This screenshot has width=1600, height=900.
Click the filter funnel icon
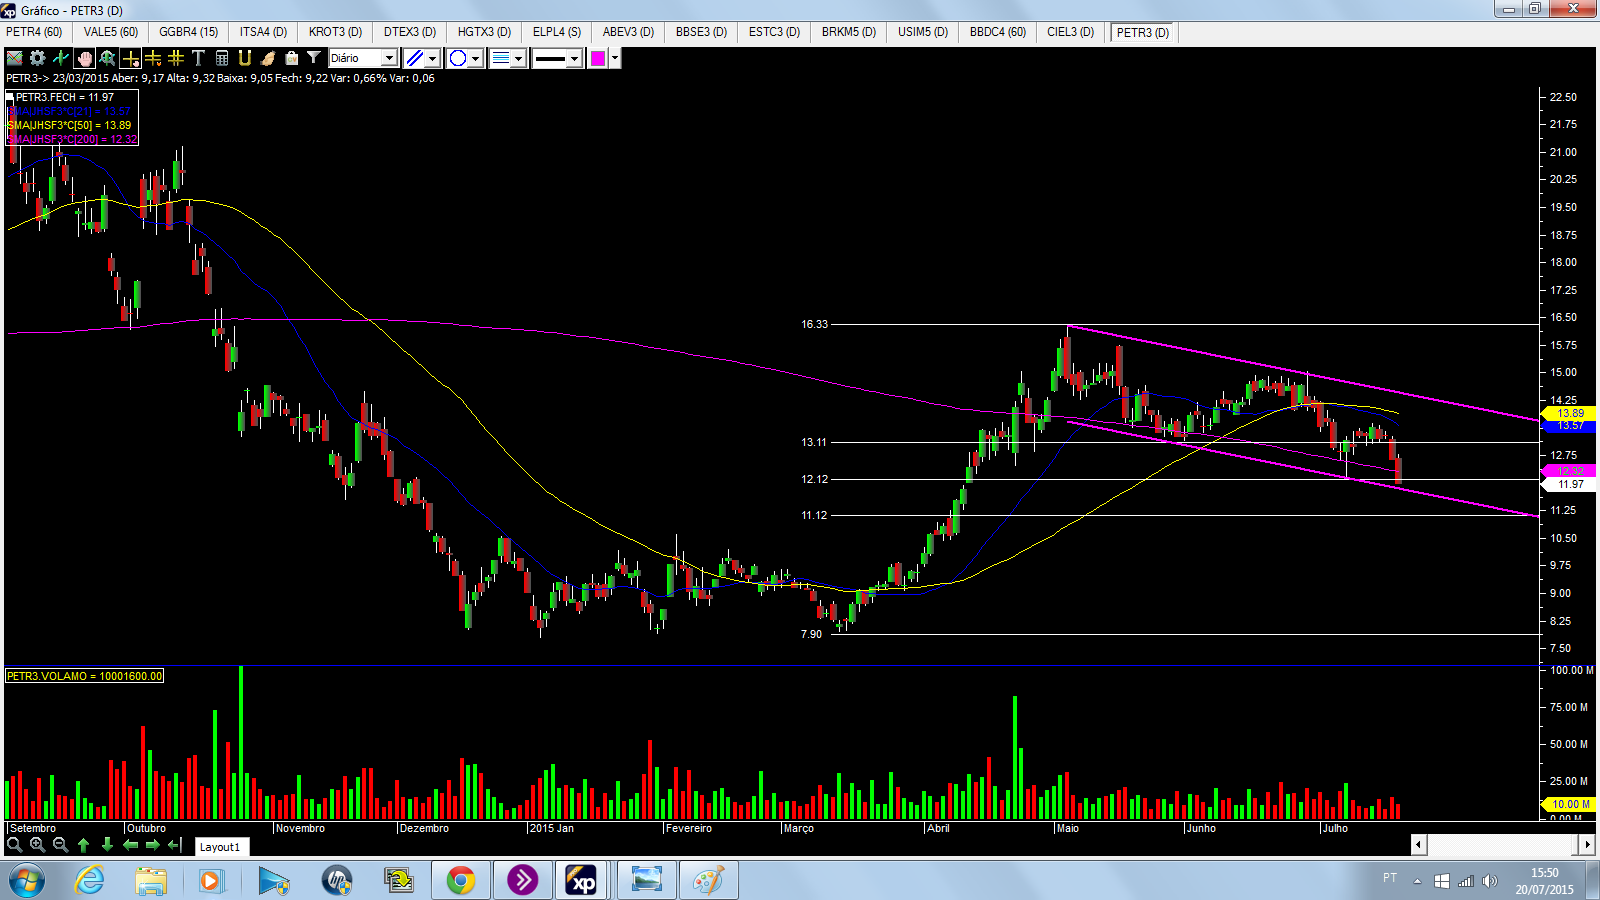314,58
